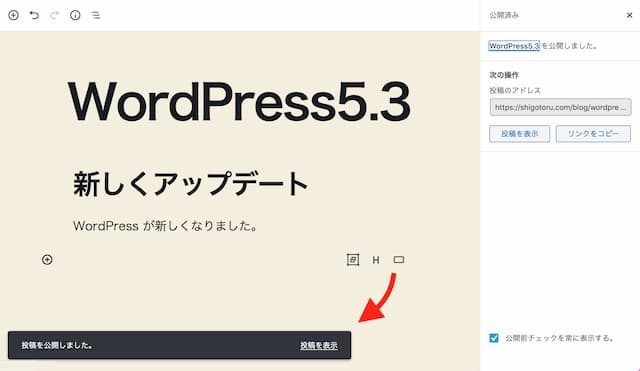Close the 公開済み publish panel
The height and width of the screenshot is (371, 640).
pyautogui.click(x=629, y=15)
